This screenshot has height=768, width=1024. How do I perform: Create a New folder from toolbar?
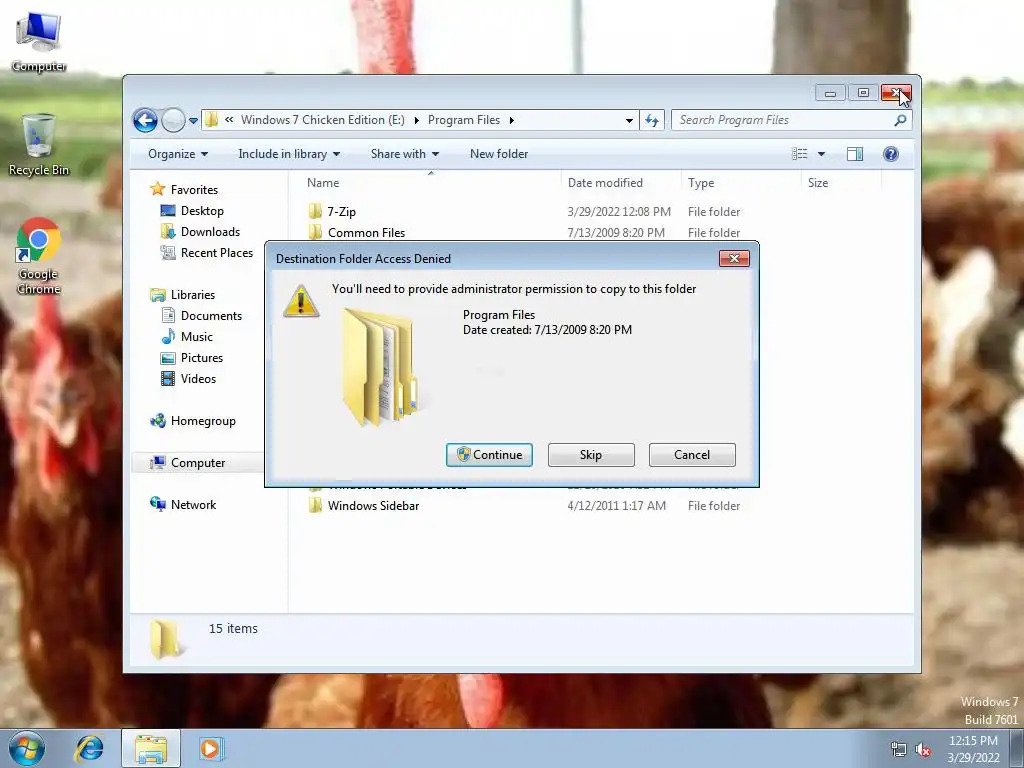coord(499,154)
